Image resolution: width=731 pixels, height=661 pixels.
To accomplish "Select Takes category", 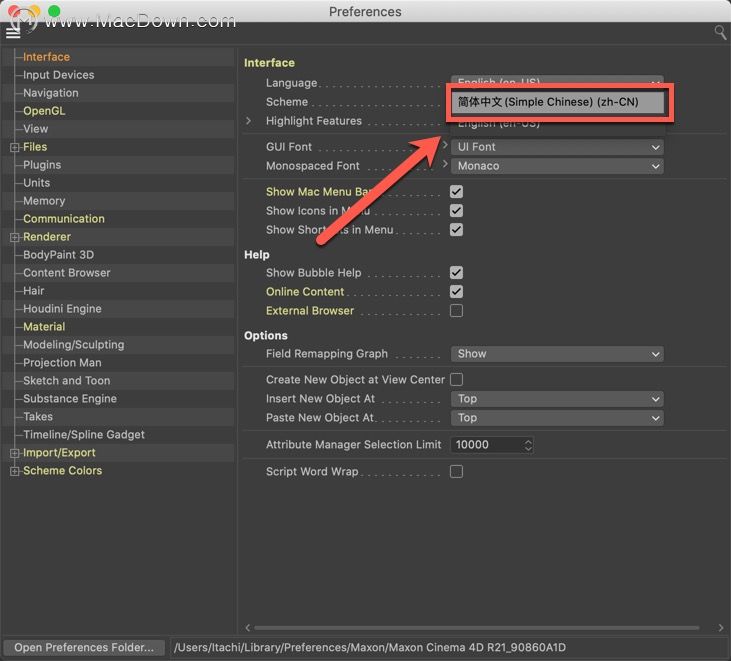I will tap(38, 417).
